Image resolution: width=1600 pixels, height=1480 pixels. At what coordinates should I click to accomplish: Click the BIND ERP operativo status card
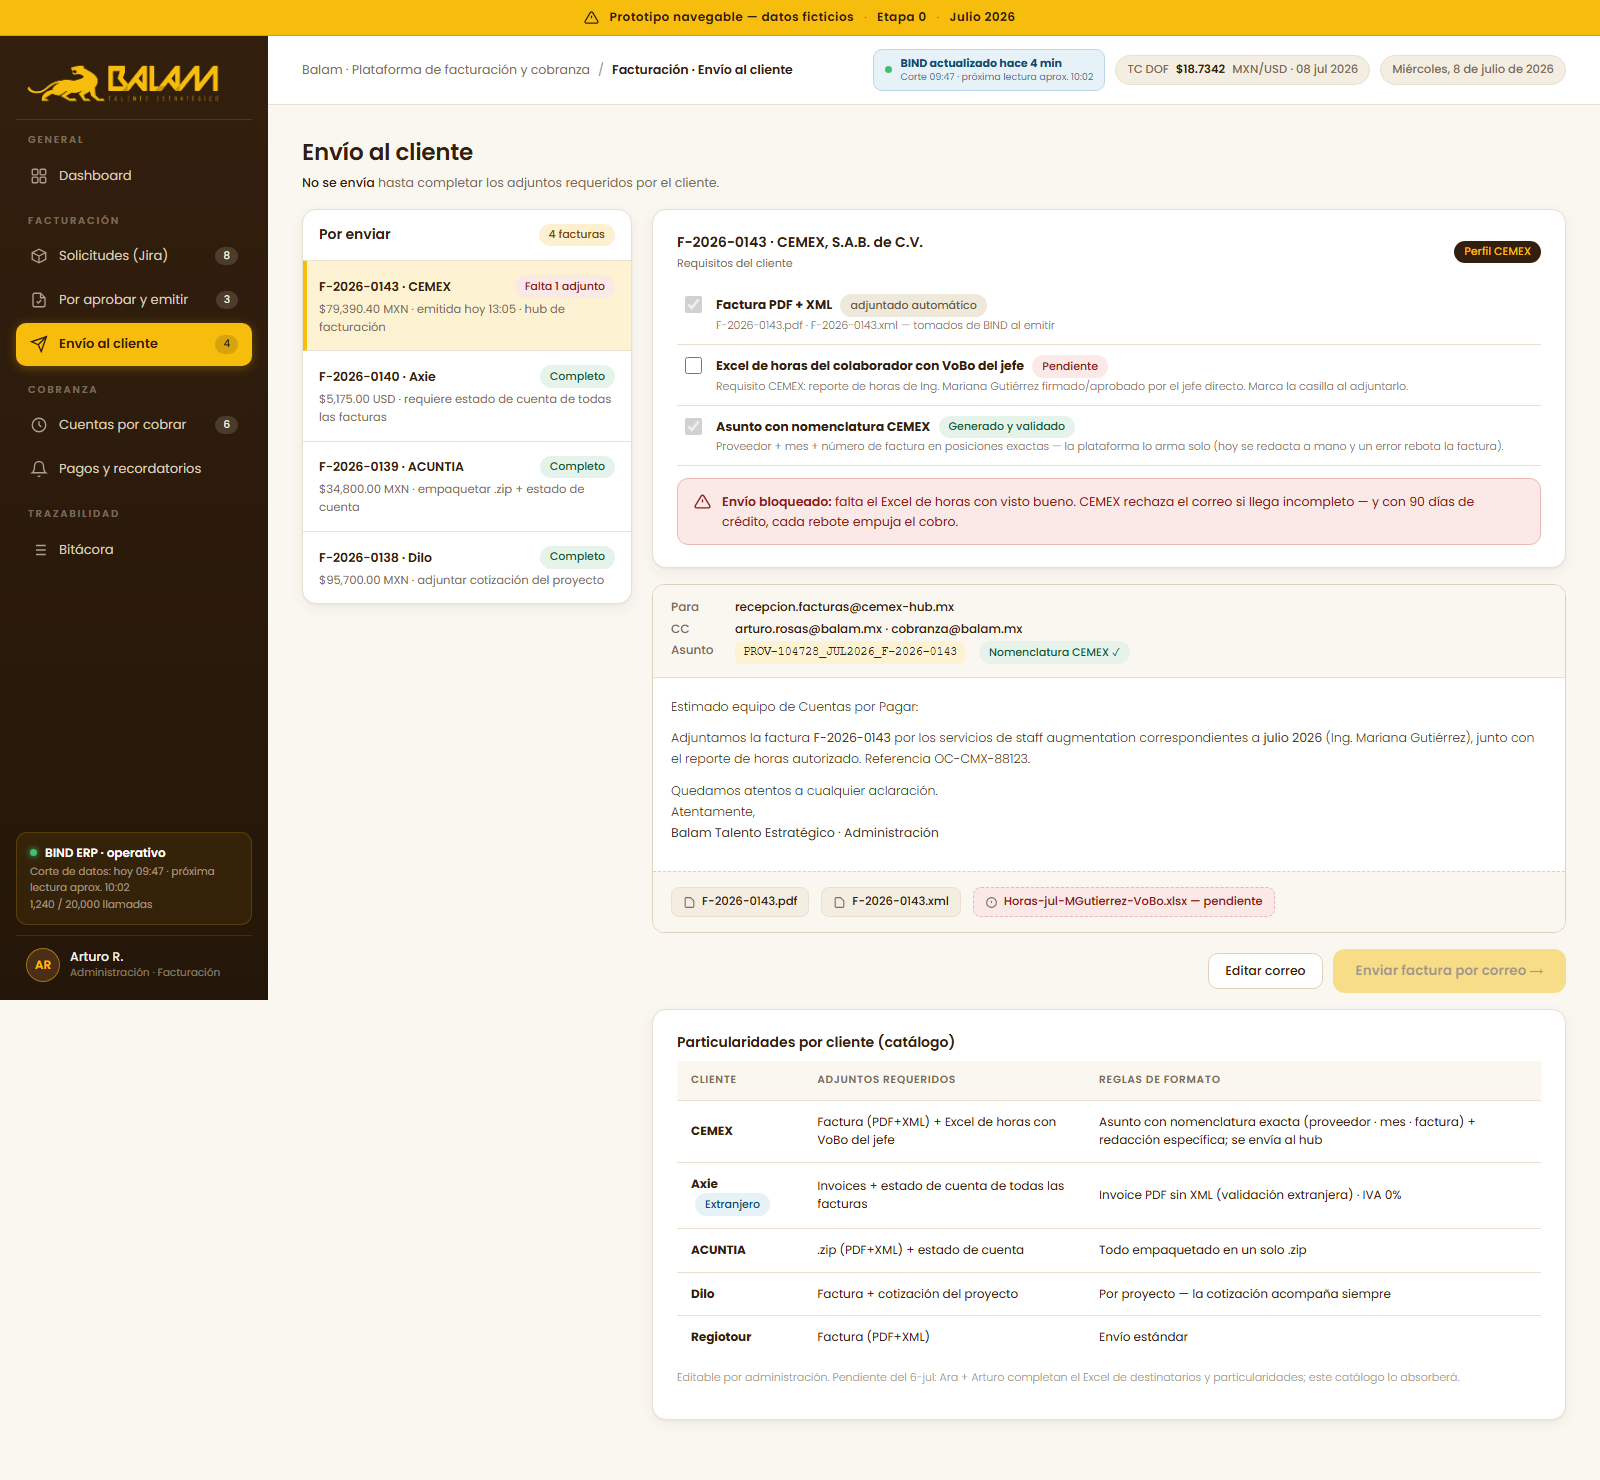pos(134,878)
